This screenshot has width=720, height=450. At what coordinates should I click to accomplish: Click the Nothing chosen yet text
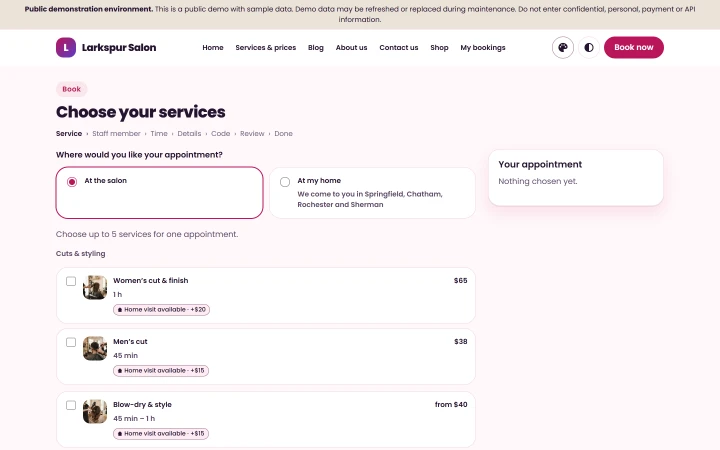[538, 181]
